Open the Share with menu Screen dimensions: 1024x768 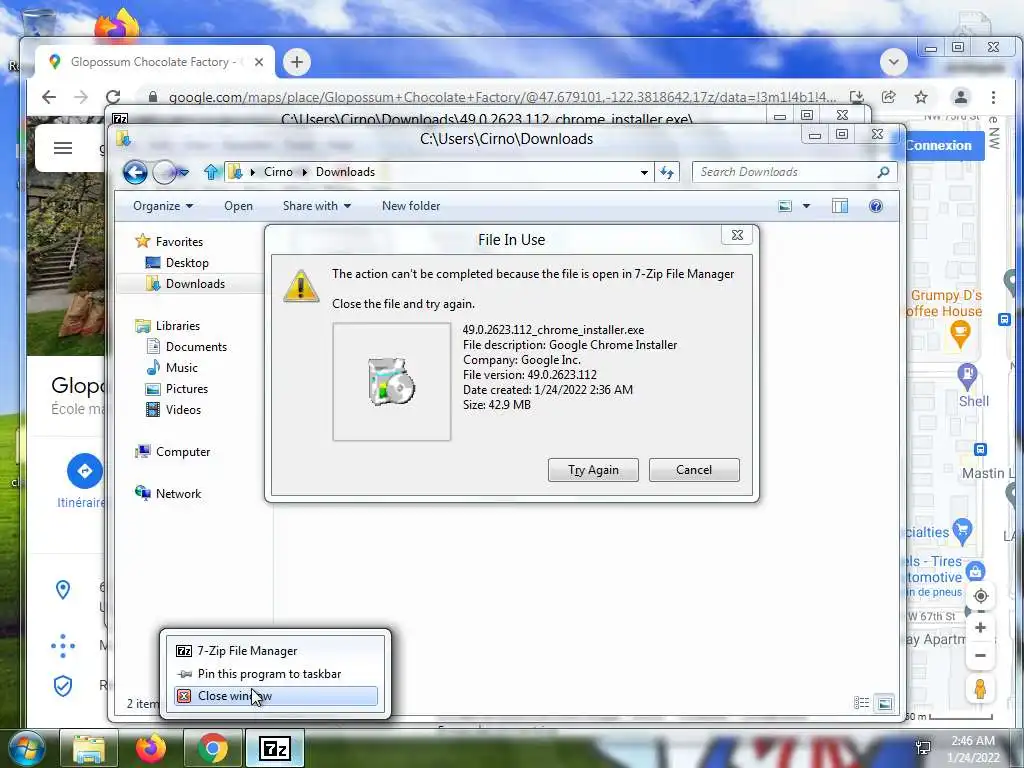tap(317, 206)
